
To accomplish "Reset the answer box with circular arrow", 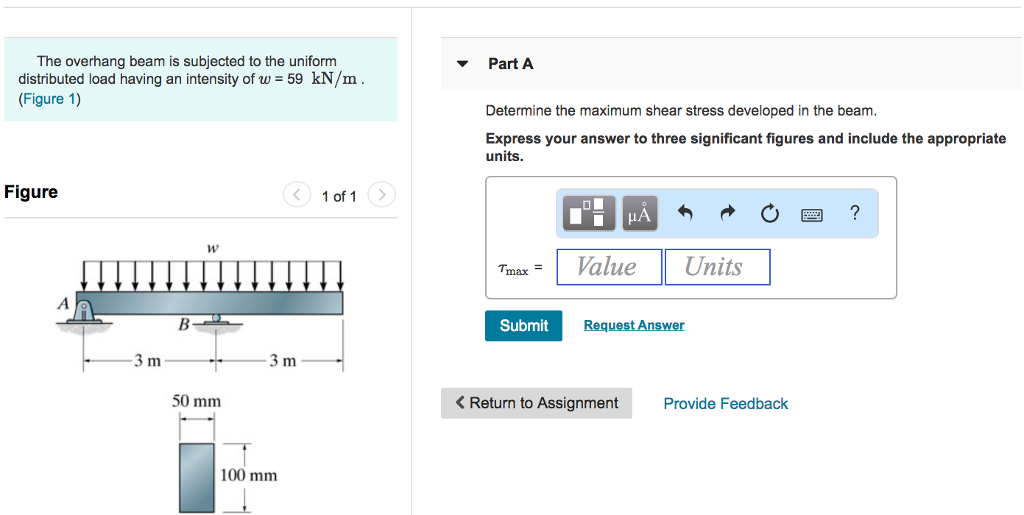I will 770,213.
